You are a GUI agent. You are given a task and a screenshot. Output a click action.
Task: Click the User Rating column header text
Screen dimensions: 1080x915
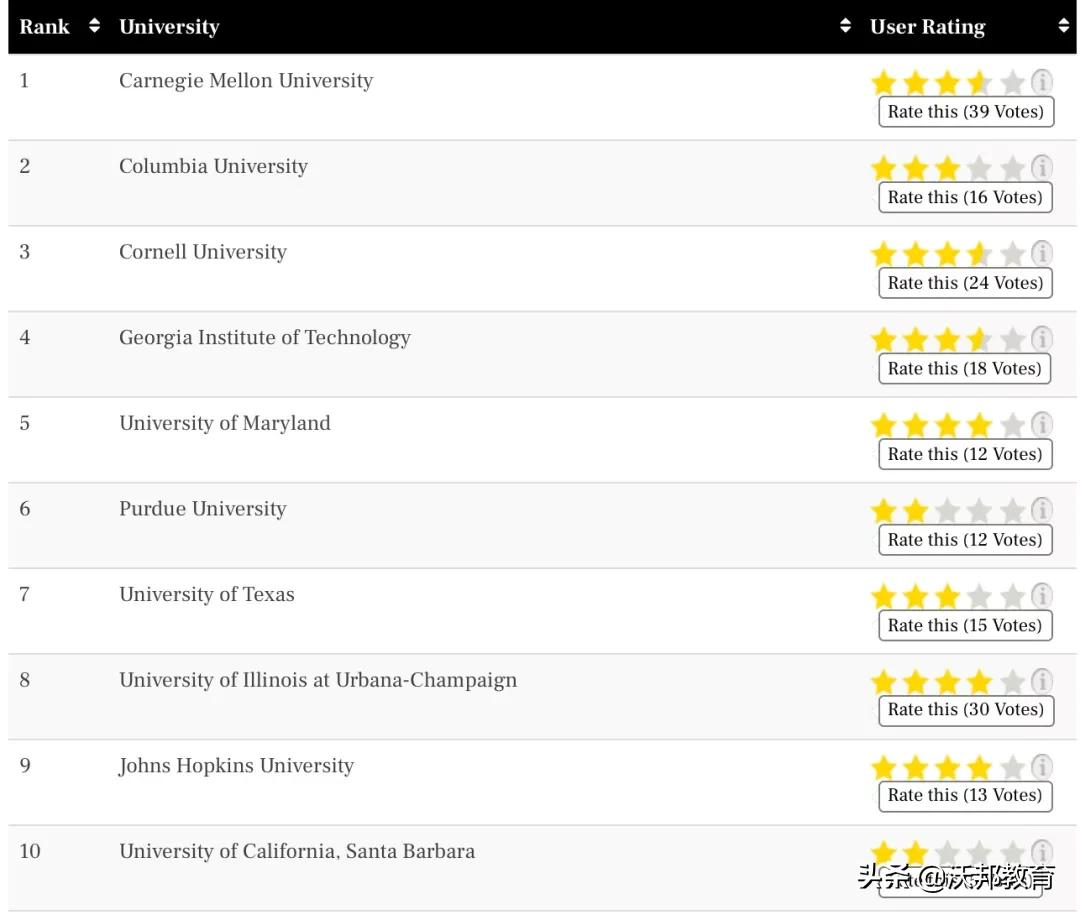[x=927, y=27]
